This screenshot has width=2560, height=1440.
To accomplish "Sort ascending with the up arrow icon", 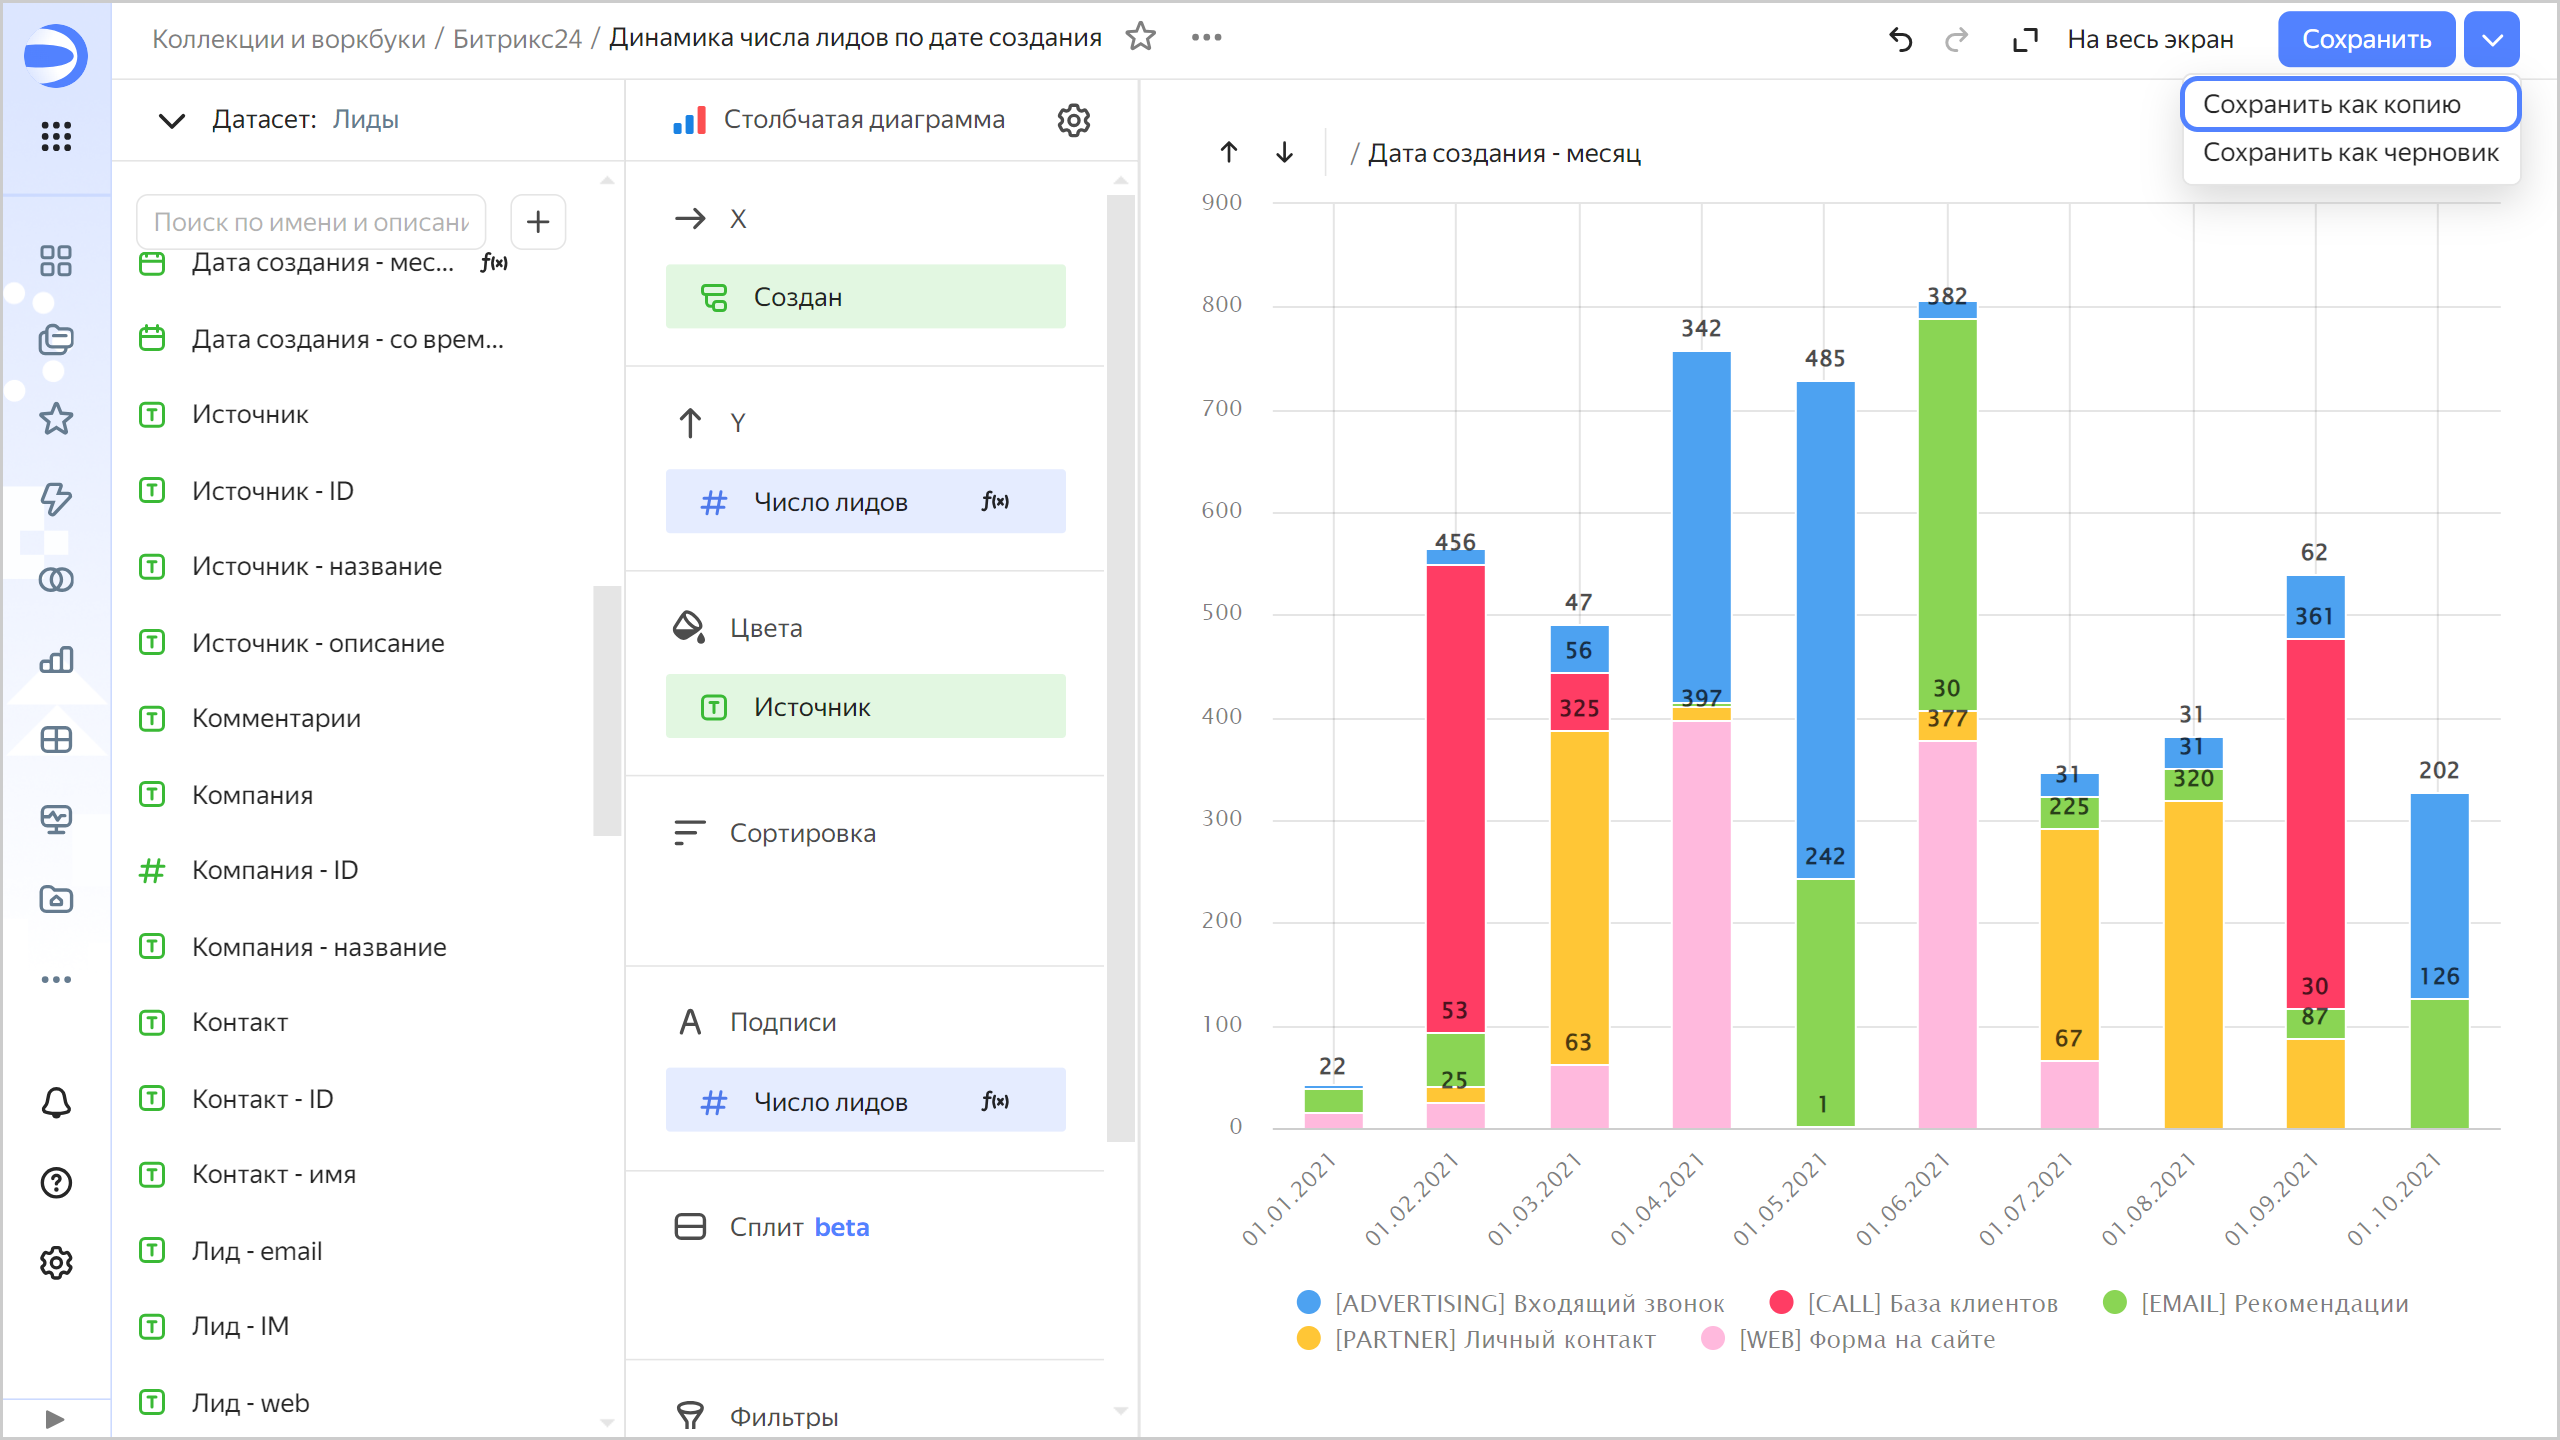I will (1229, 153).
